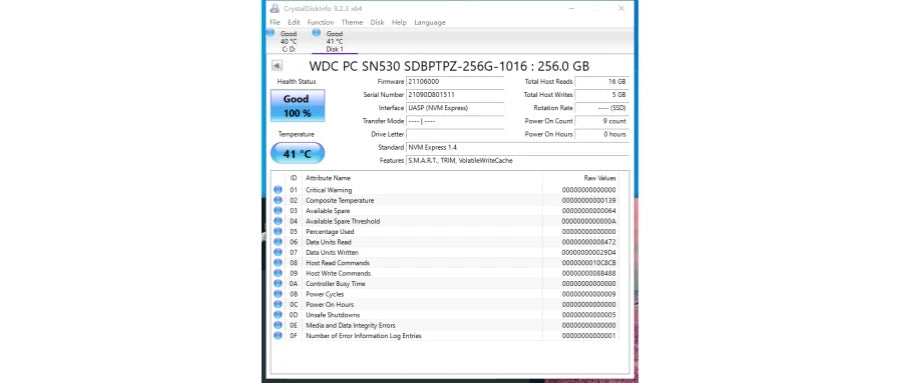The height and width of the screenshot is (383, 900).
Task: Click the status icon for Host Write Commands
Action: [x=278, y=273]
